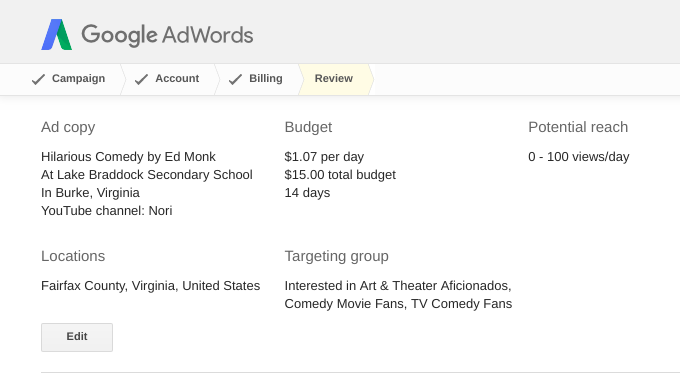Select '0 - 100 views/day' value
Image resolution: width=680 pixels, height=379 pixels.
pyautogui.click(x=579, y=157)
